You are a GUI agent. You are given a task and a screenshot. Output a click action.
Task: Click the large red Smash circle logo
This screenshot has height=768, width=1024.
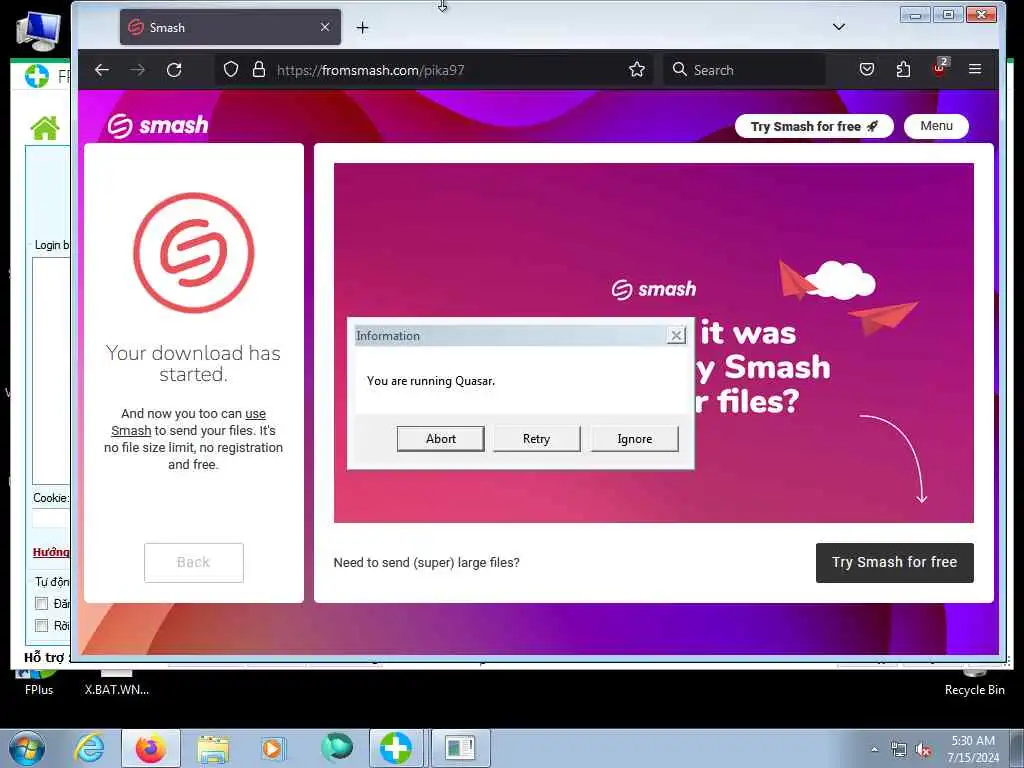point(193,252)
